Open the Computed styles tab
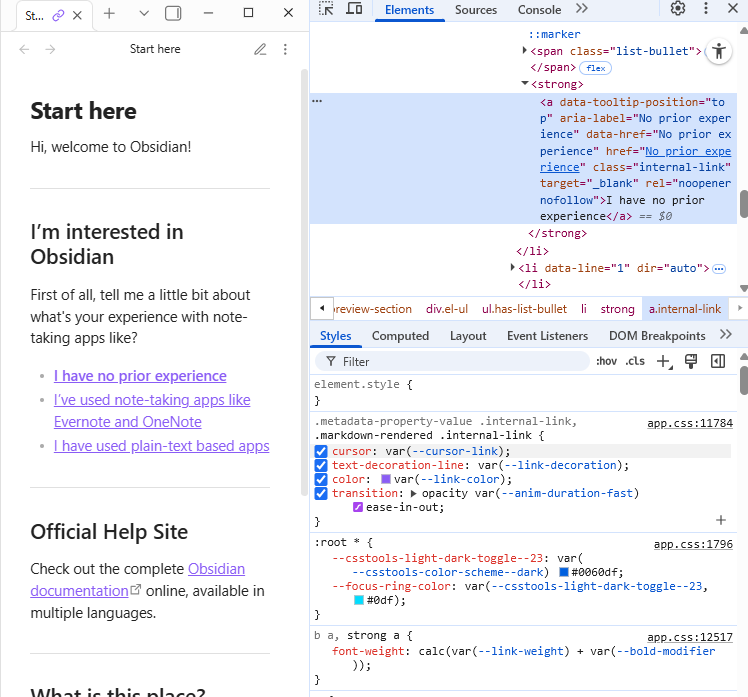 [x=400, y=336]
